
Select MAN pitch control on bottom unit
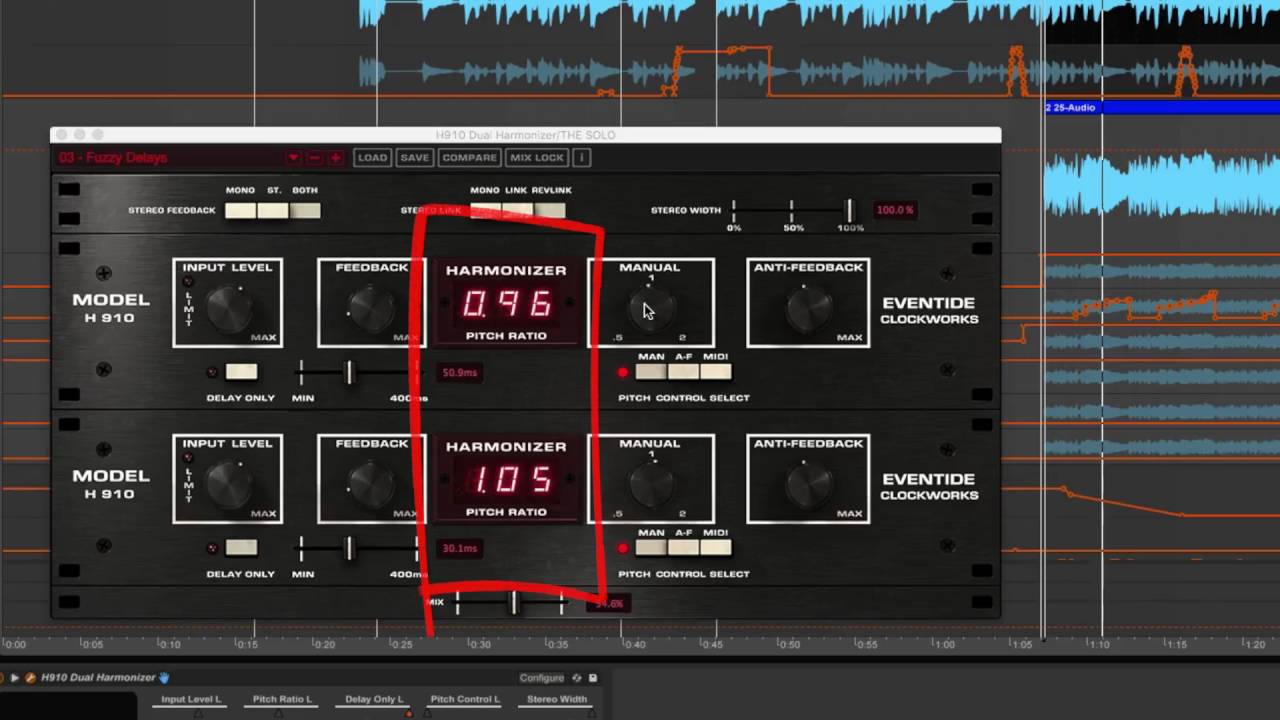coord(651,548)
